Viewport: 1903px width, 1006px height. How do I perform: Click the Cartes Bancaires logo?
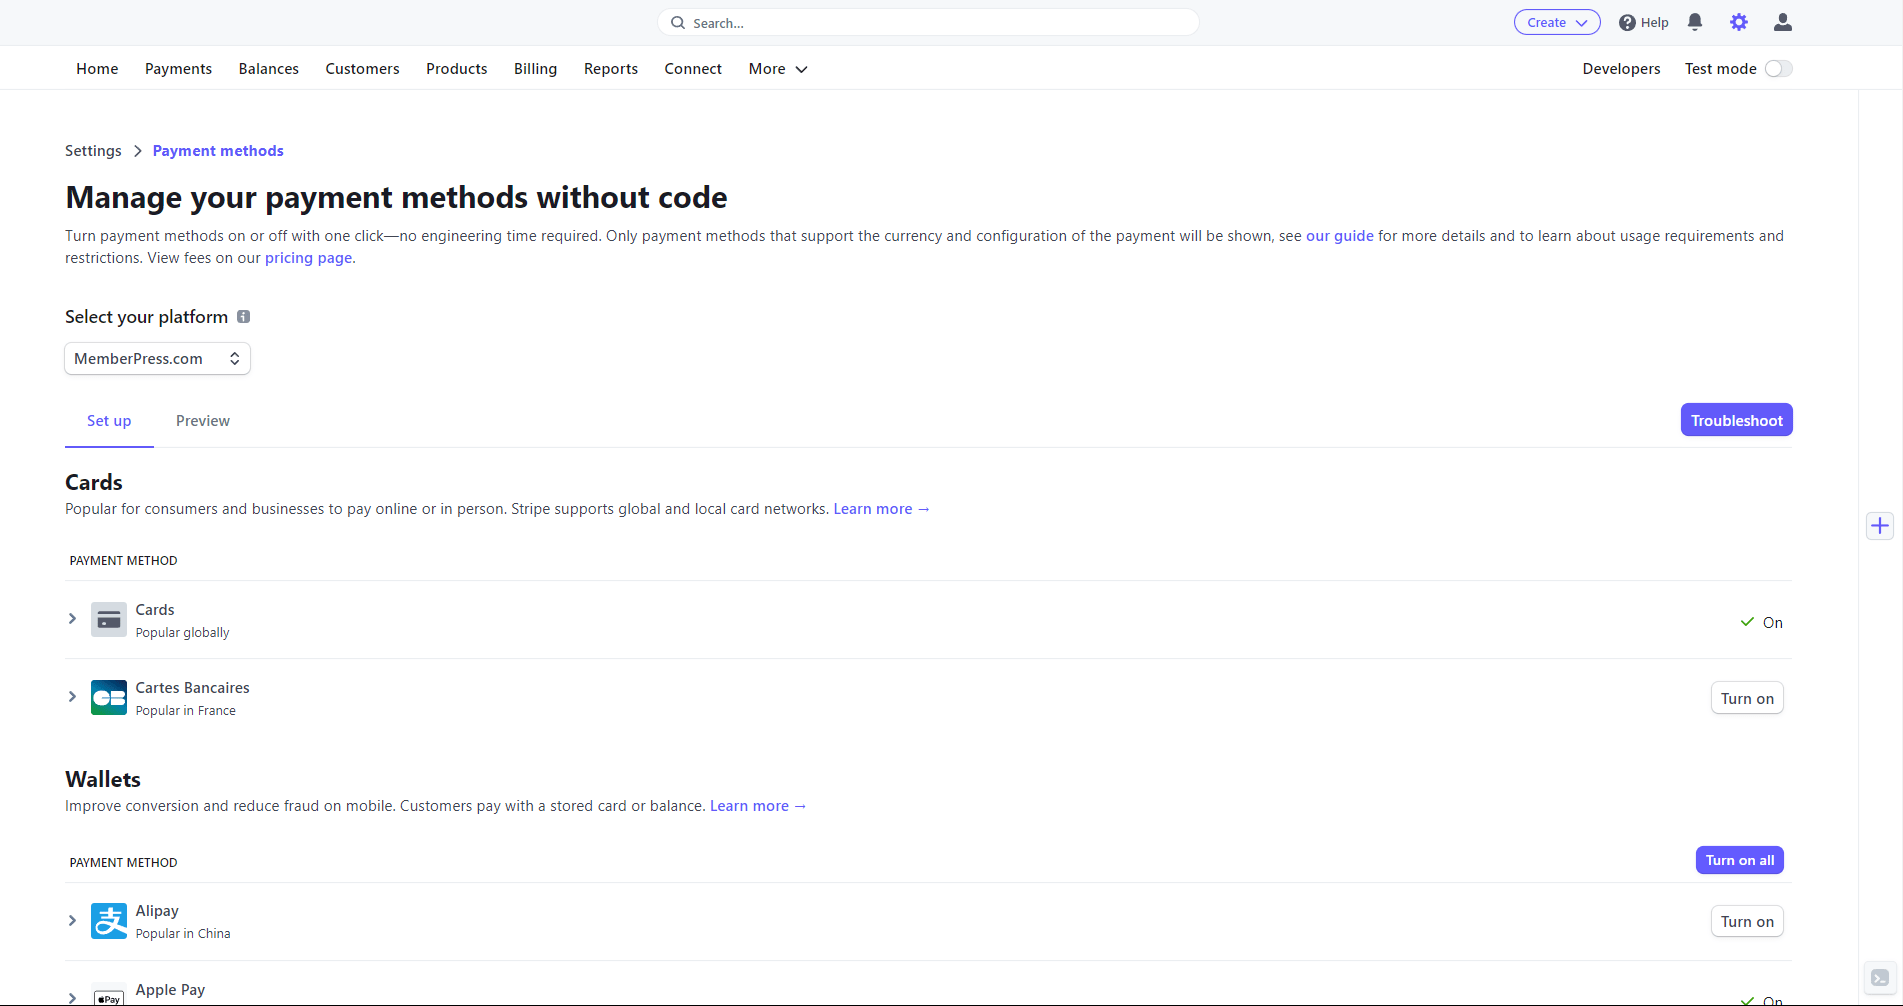pyautogui.click(x=108, y=697)
